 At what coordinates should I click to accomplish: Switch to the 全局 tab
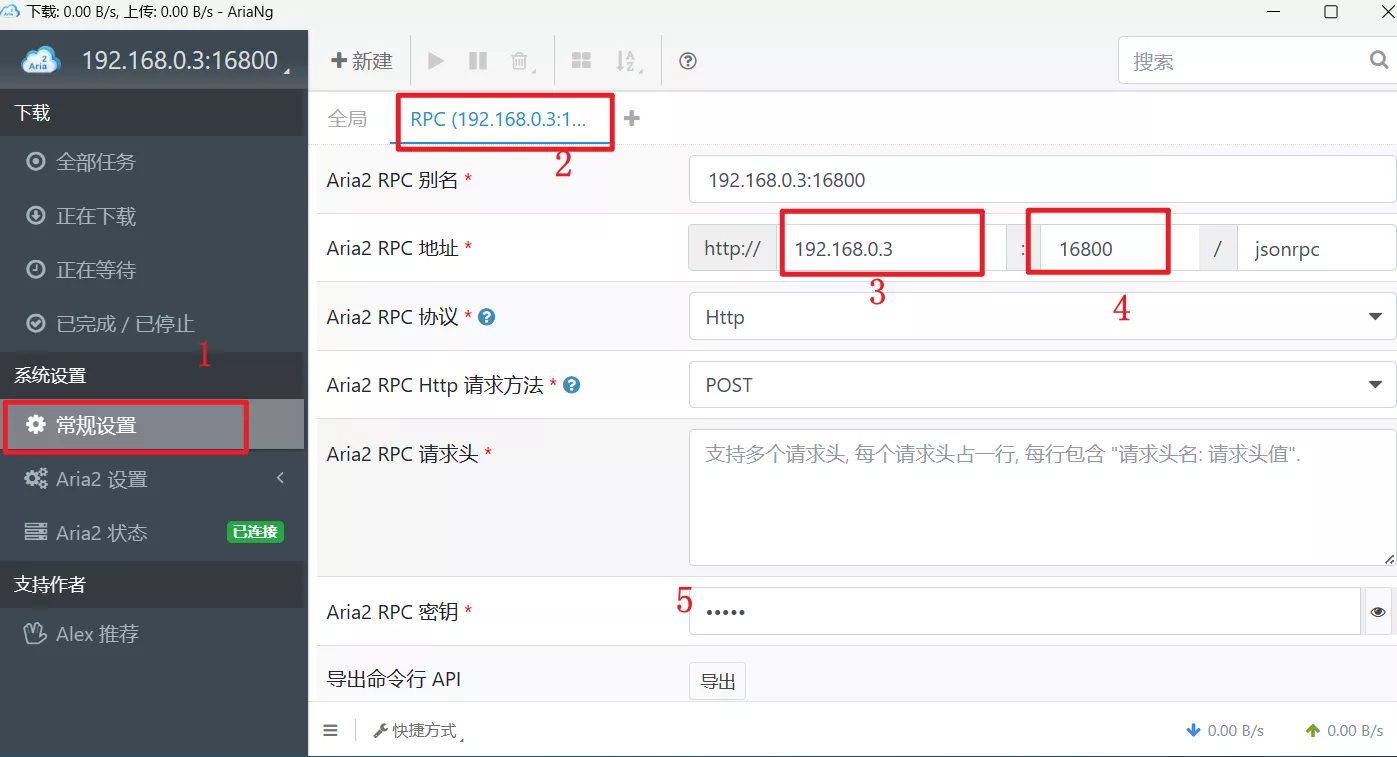(348, 118)
